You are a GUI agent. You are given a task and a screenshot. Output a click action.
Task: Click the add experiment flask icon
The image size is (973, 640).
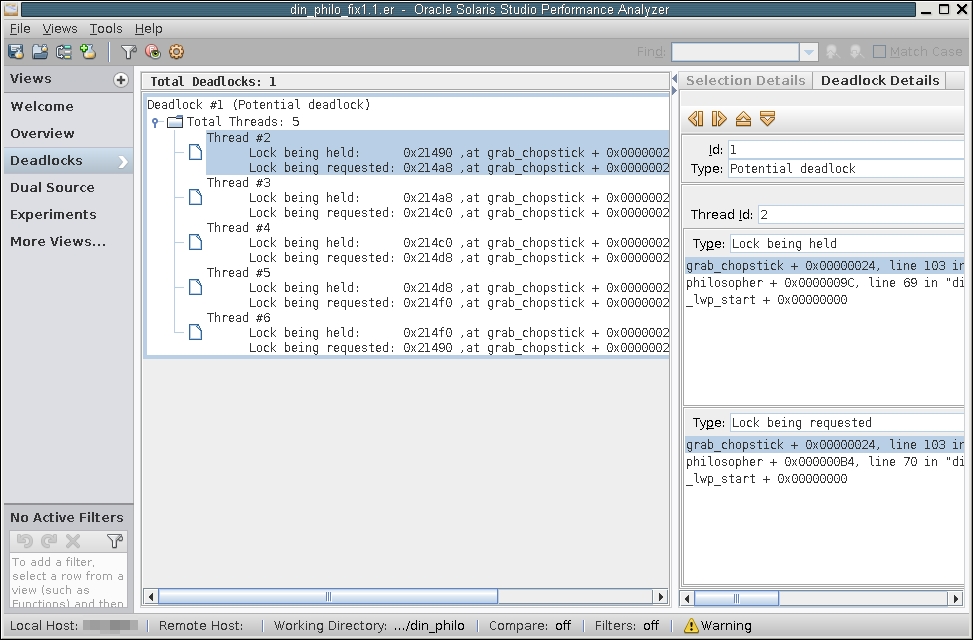pyautogui.click(x=88, y=52)
